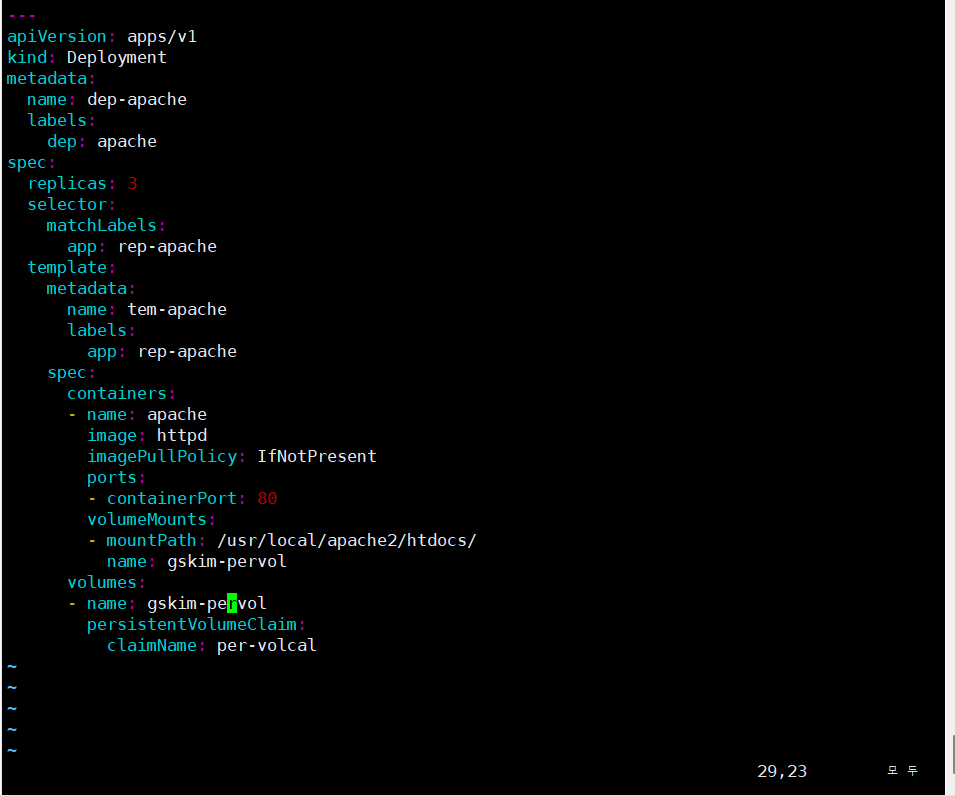Click the containerPort value 80
Image resolution: width=955 pixels, height=796 pixels.
(267, 499)
